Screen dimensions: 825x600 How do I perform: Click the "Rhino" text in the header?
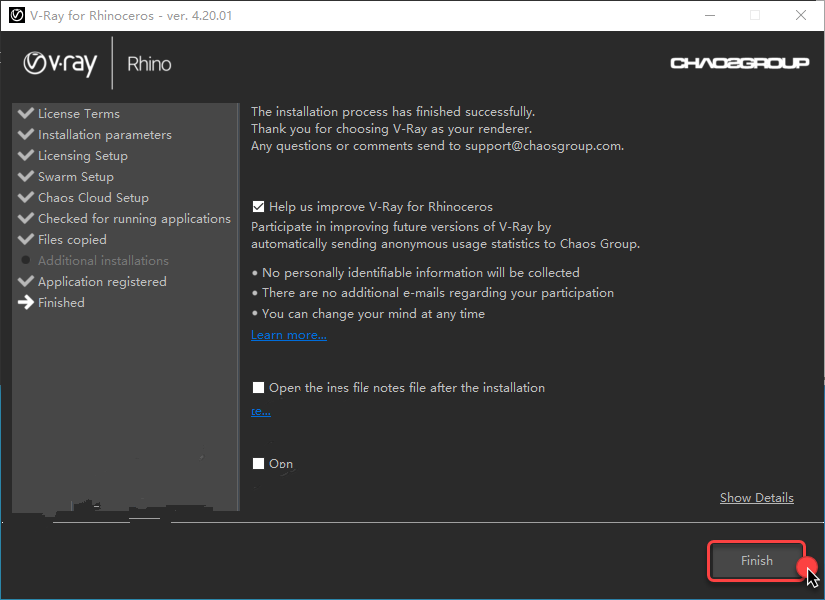pos(149,64)
